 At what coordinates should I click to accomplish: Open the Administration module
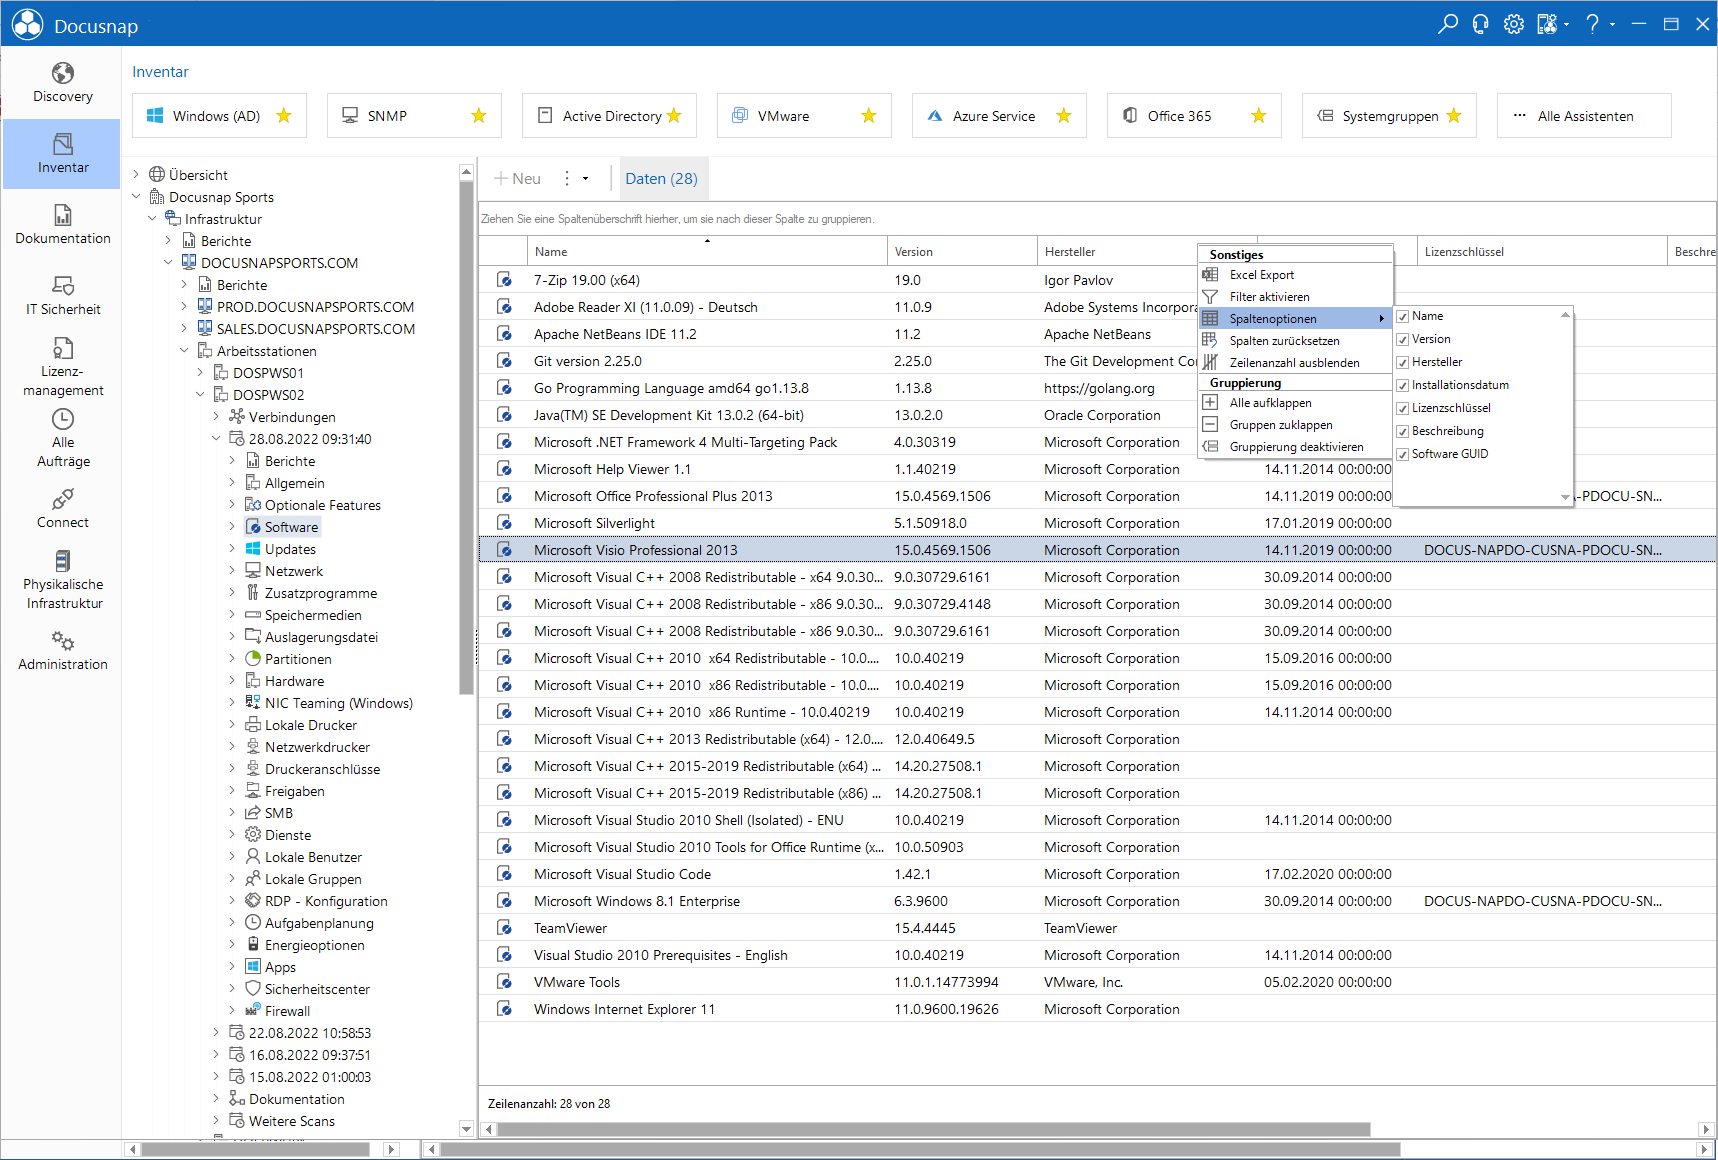pyautogui.click(x=62, y=651)
